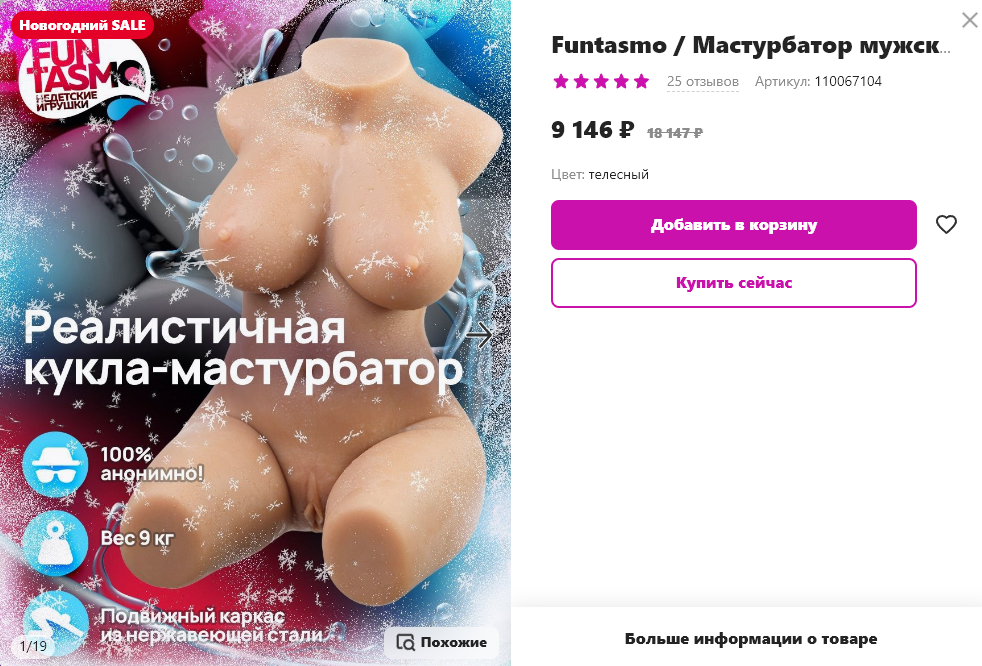The width and height of the screenshot is (982, 666).
Task: Close the product quick-view popup
Action: (969, 20)
